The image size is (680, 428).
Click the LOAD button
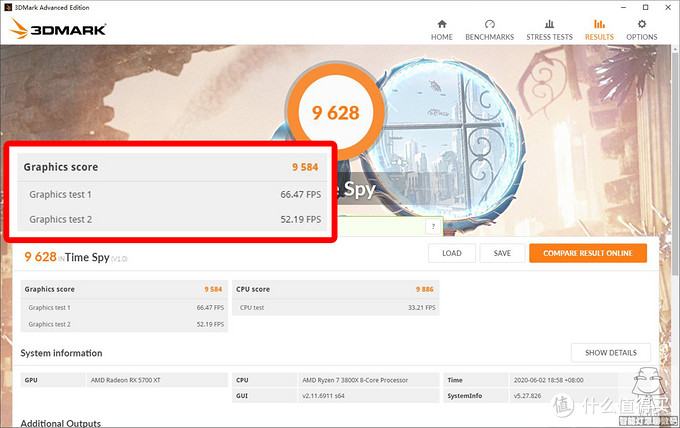(x=452, y=253)
